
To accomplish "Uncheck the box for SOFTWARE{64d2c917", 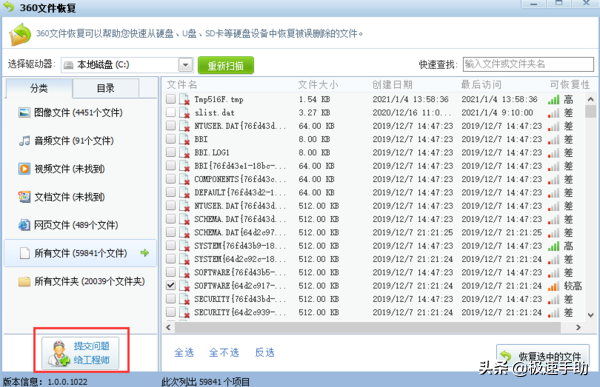I will 171,286.
